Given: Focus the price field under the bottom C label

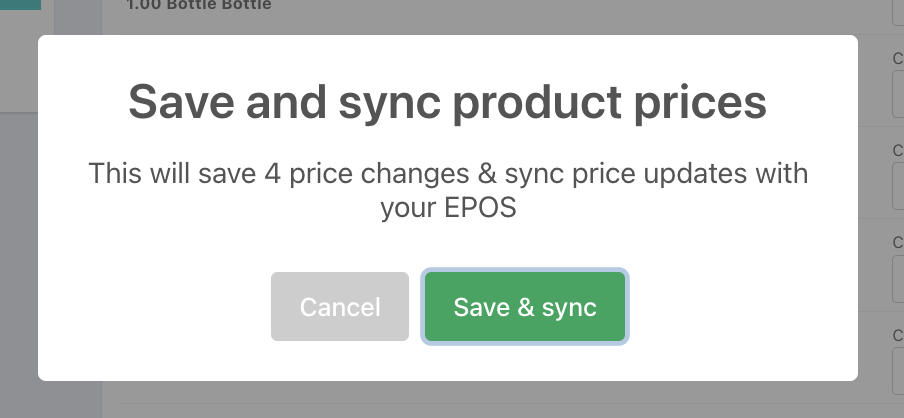Looking at the screenshot, I should 898,371.
